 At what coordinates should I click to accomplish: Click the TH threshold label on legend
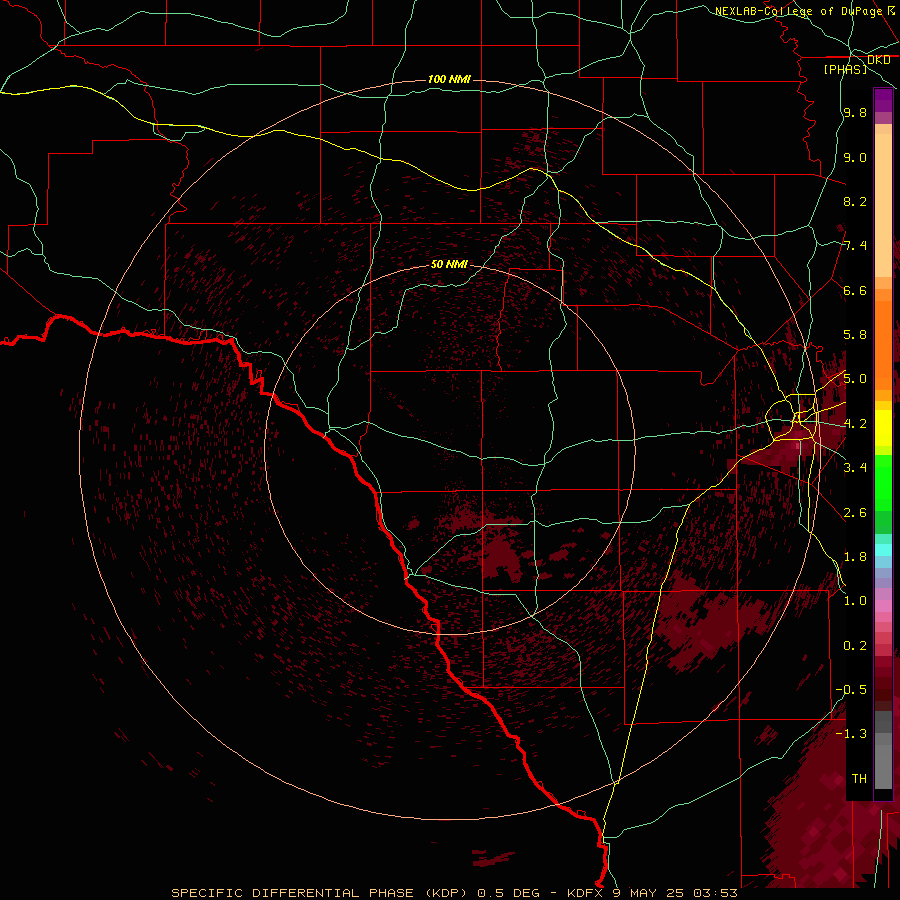click(x=859, y=779)
